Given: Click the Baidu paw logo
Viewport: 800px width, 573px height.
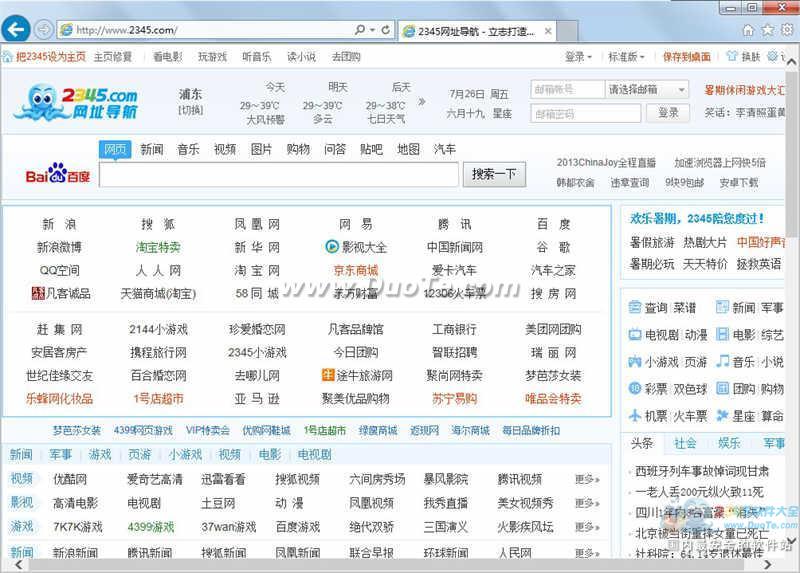Looking at the screenshot, I should tap(58, 173).
